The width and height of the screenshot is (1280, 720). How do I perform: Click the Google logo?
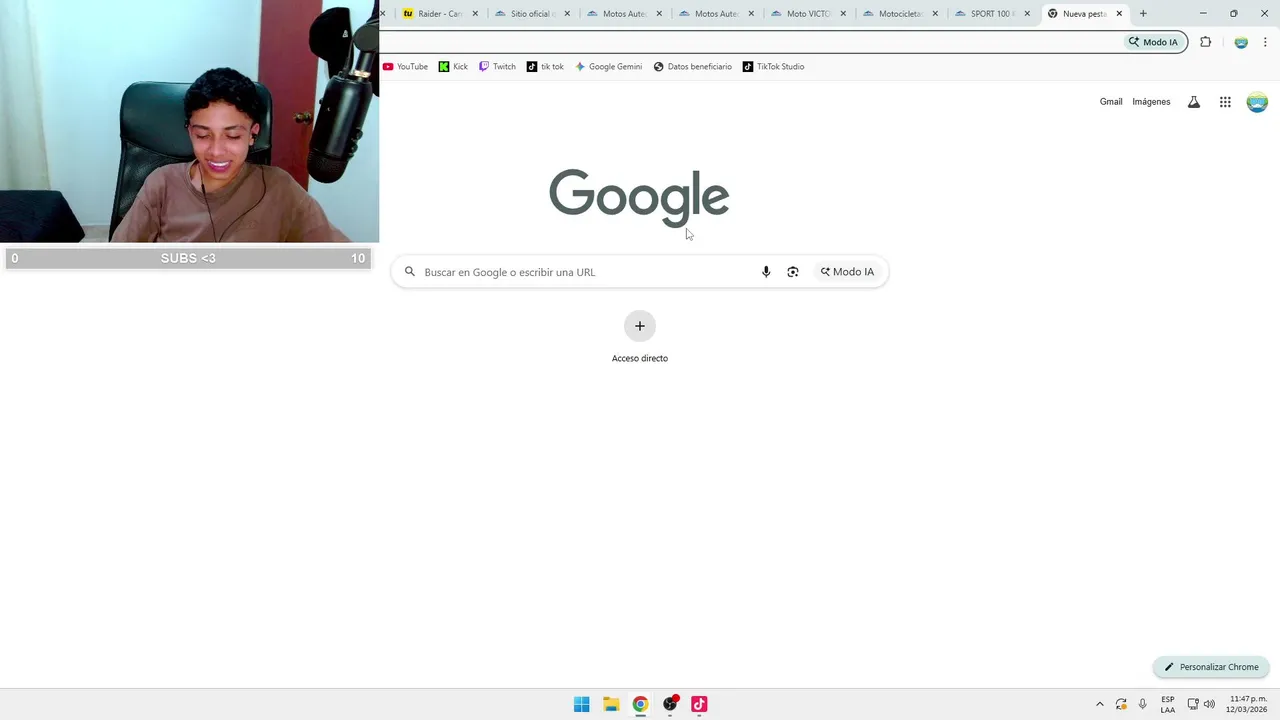[x=639, y=197]
